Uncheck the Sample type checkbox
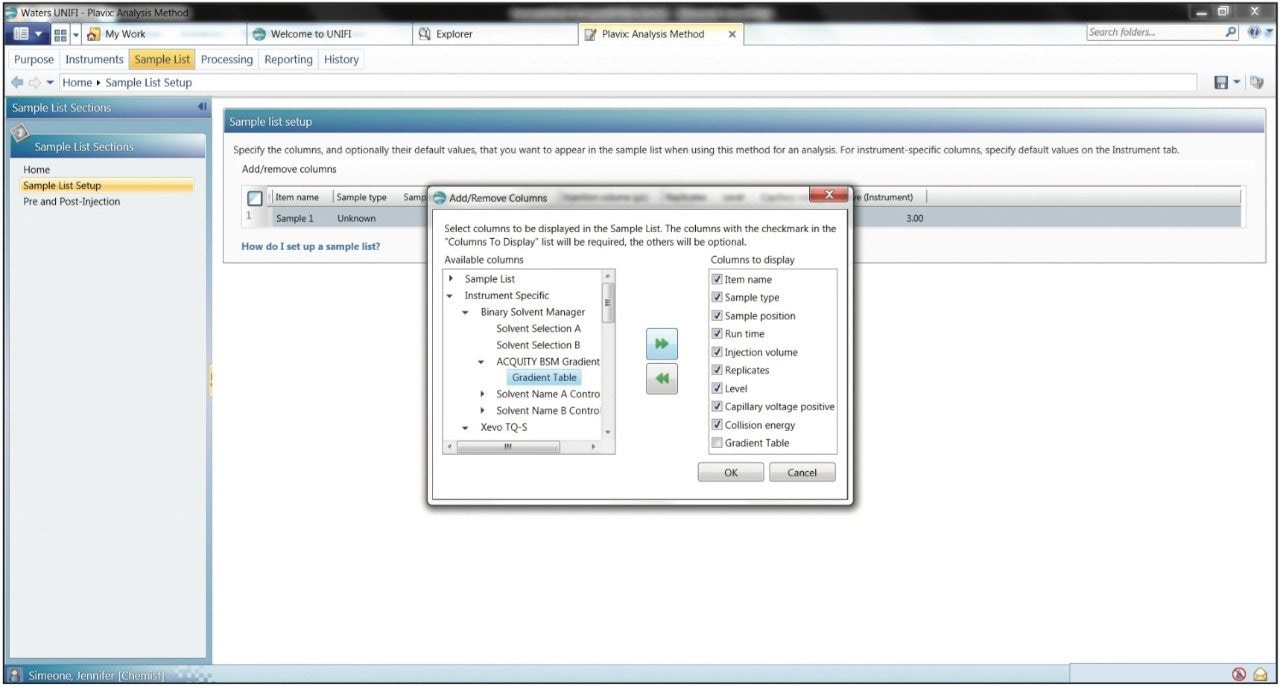Screen dimensions: 1280x687 pos(717,297)
